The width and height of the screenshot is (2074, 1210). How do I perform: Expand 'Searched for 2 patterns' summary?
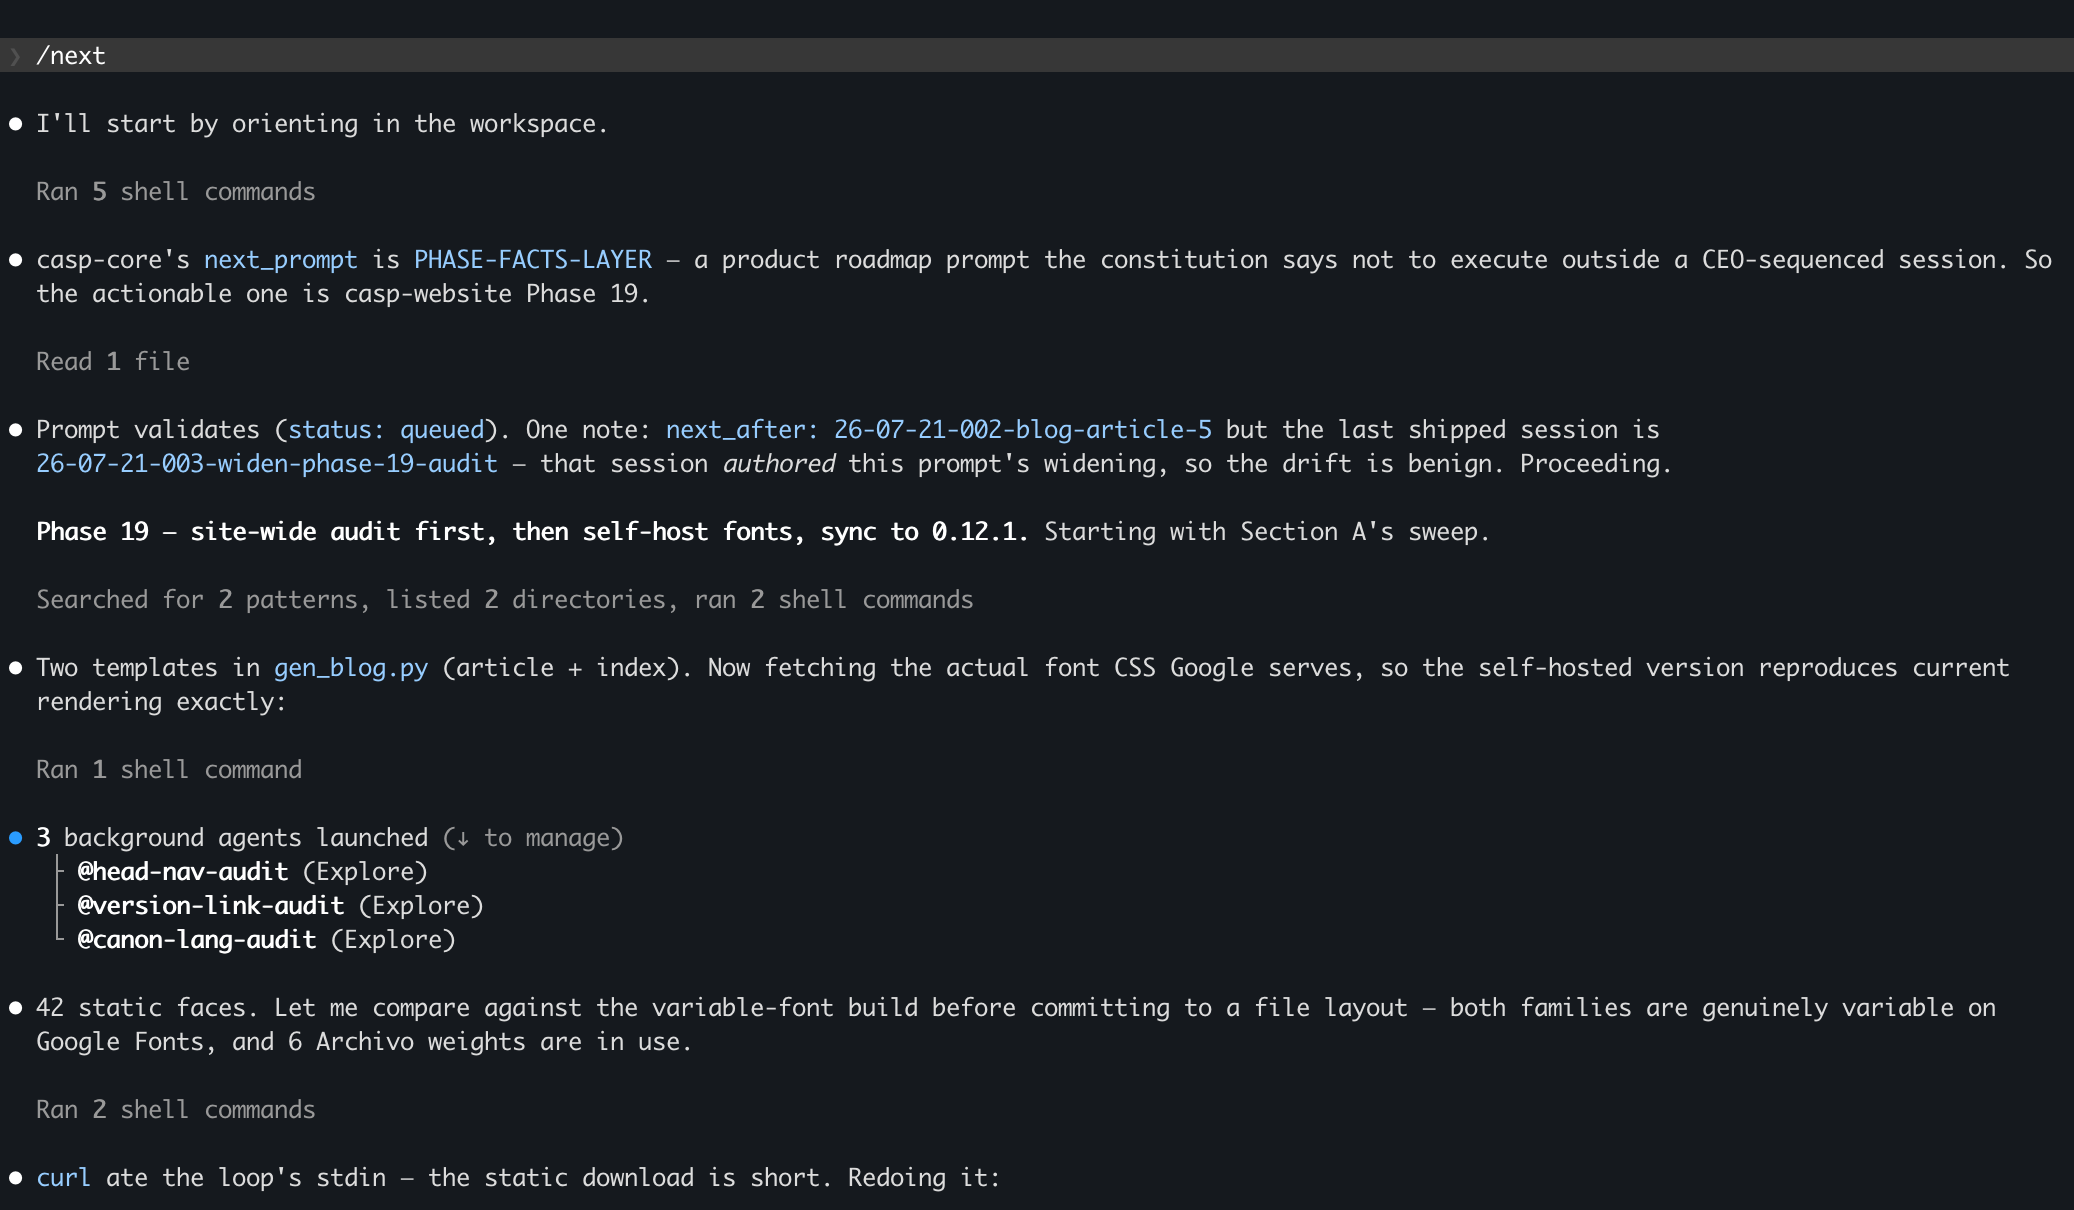[505, 599]
